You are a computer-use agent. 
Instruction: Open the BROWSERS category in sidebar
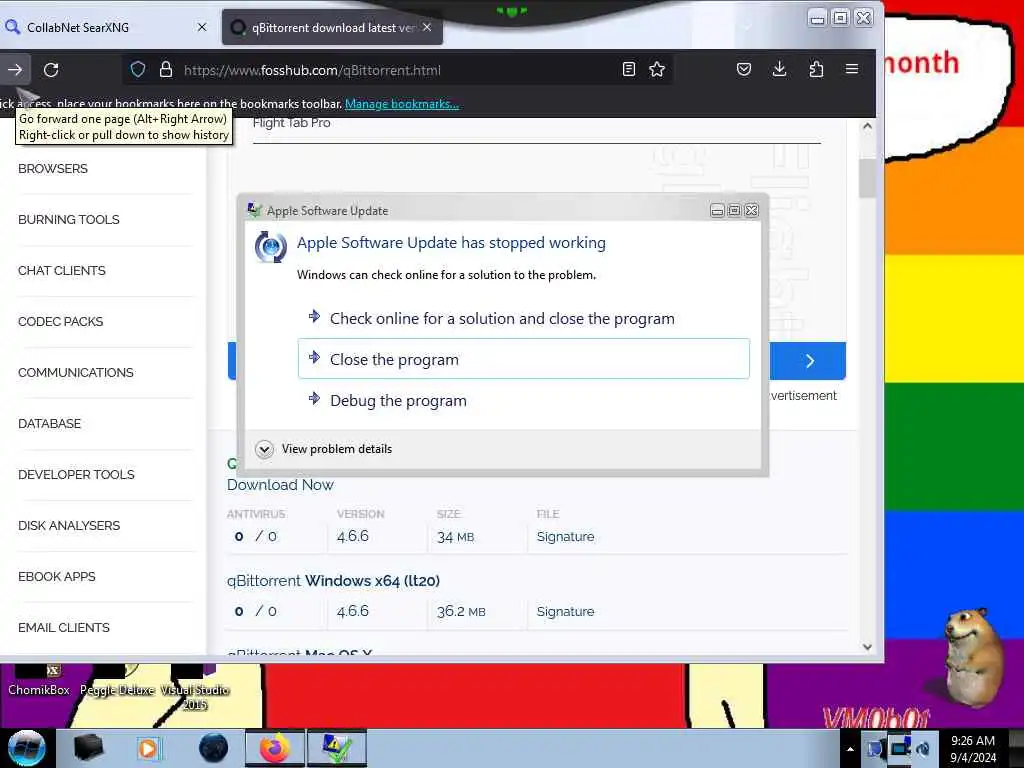[53, 168]
